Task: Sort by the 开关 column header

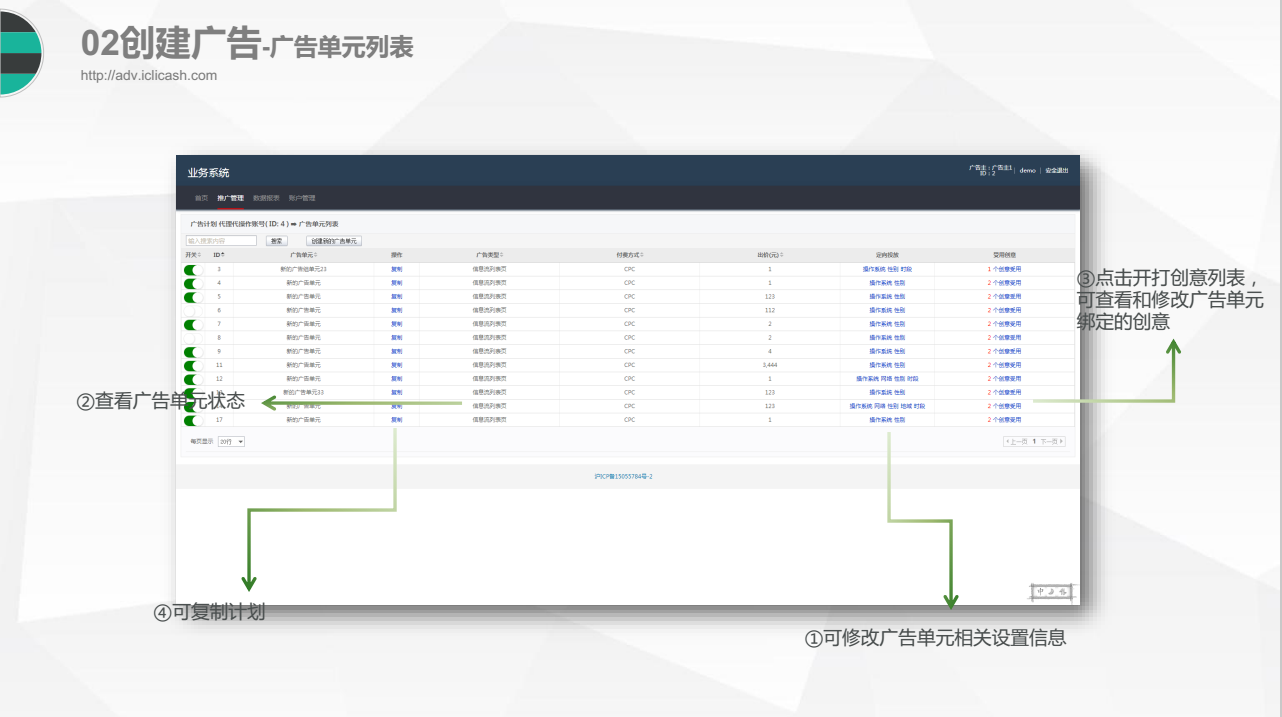Action: (x=199, y=255)
